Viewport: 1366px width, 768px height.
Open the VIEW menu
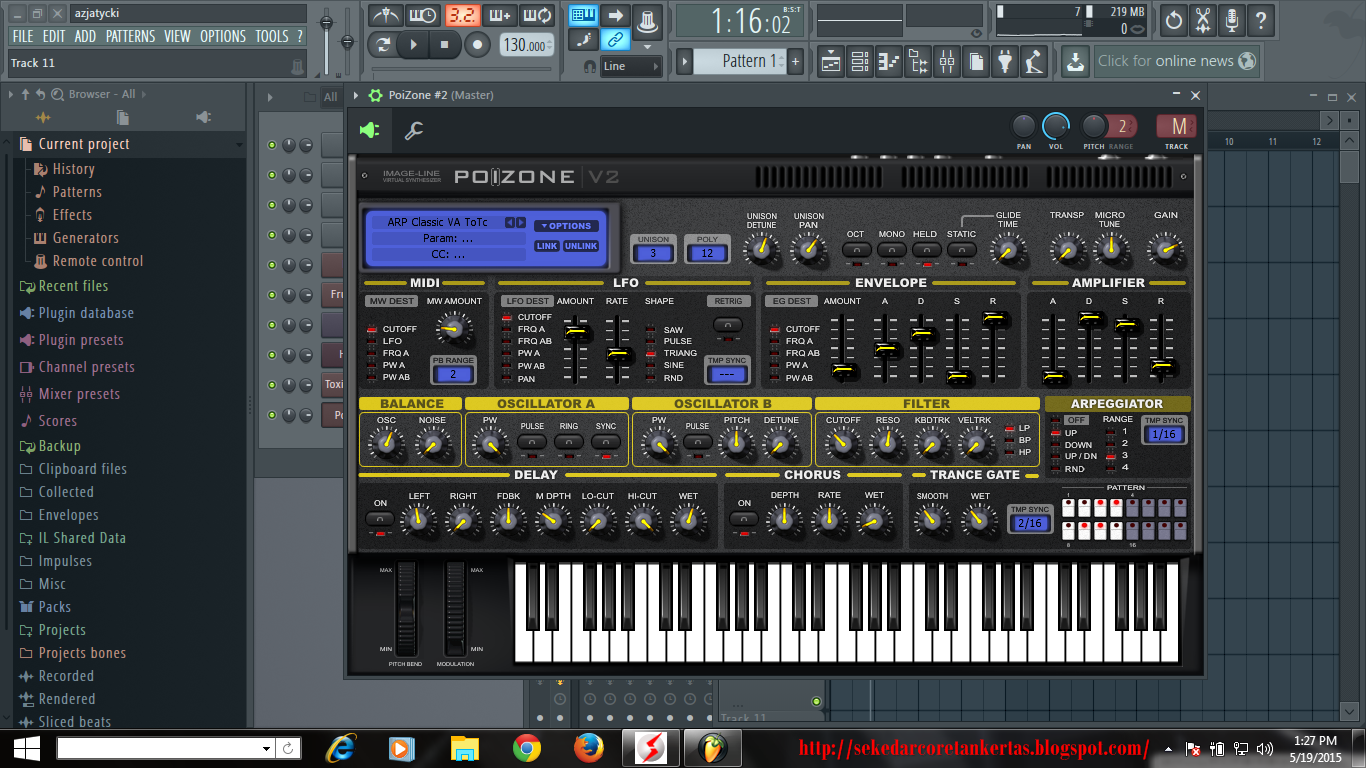[177, 36]
